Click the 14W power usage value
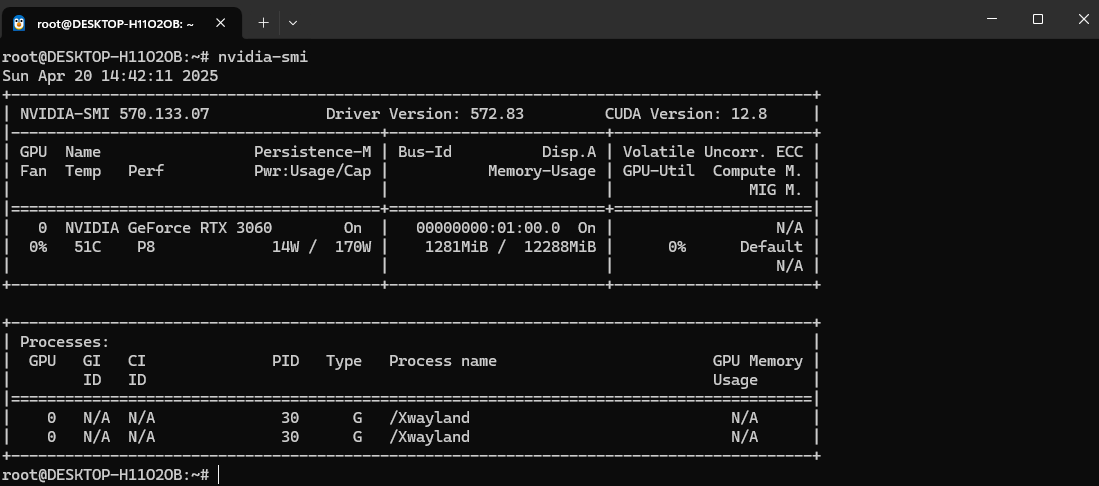Viewport: 1099px width, 486px height. (285, 247)
